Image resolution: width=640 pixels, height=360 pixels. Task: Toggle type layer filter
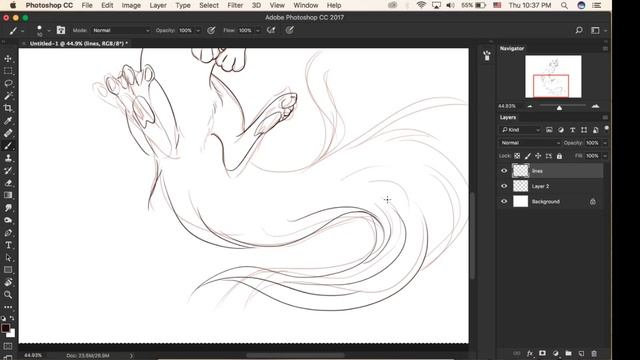(x=572, y=130)
